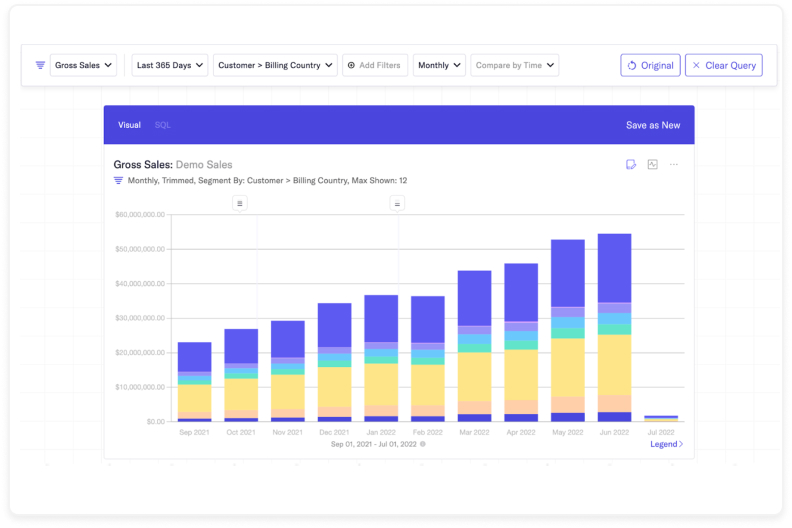Click the first column handle icon above chart
Image resolution: width=792 pixels, height=528 pixels.
(x=240, y=203)
